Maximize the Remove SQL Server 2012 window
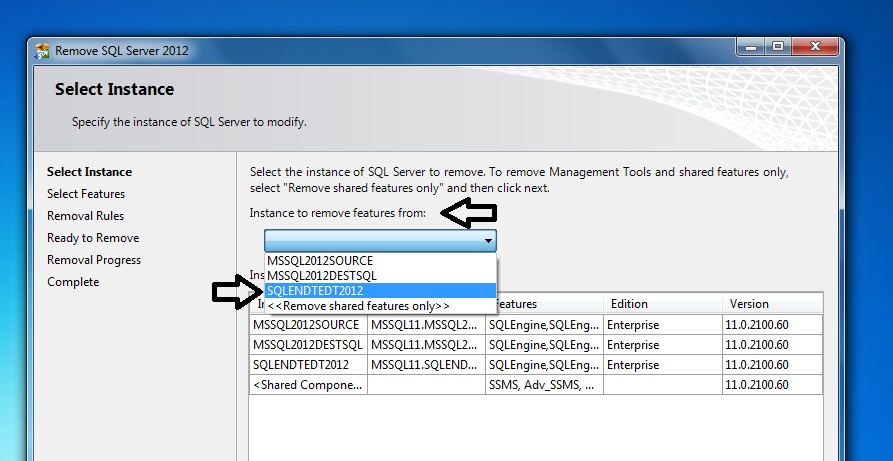Screen dimensions: 893x461 [778, 47]
